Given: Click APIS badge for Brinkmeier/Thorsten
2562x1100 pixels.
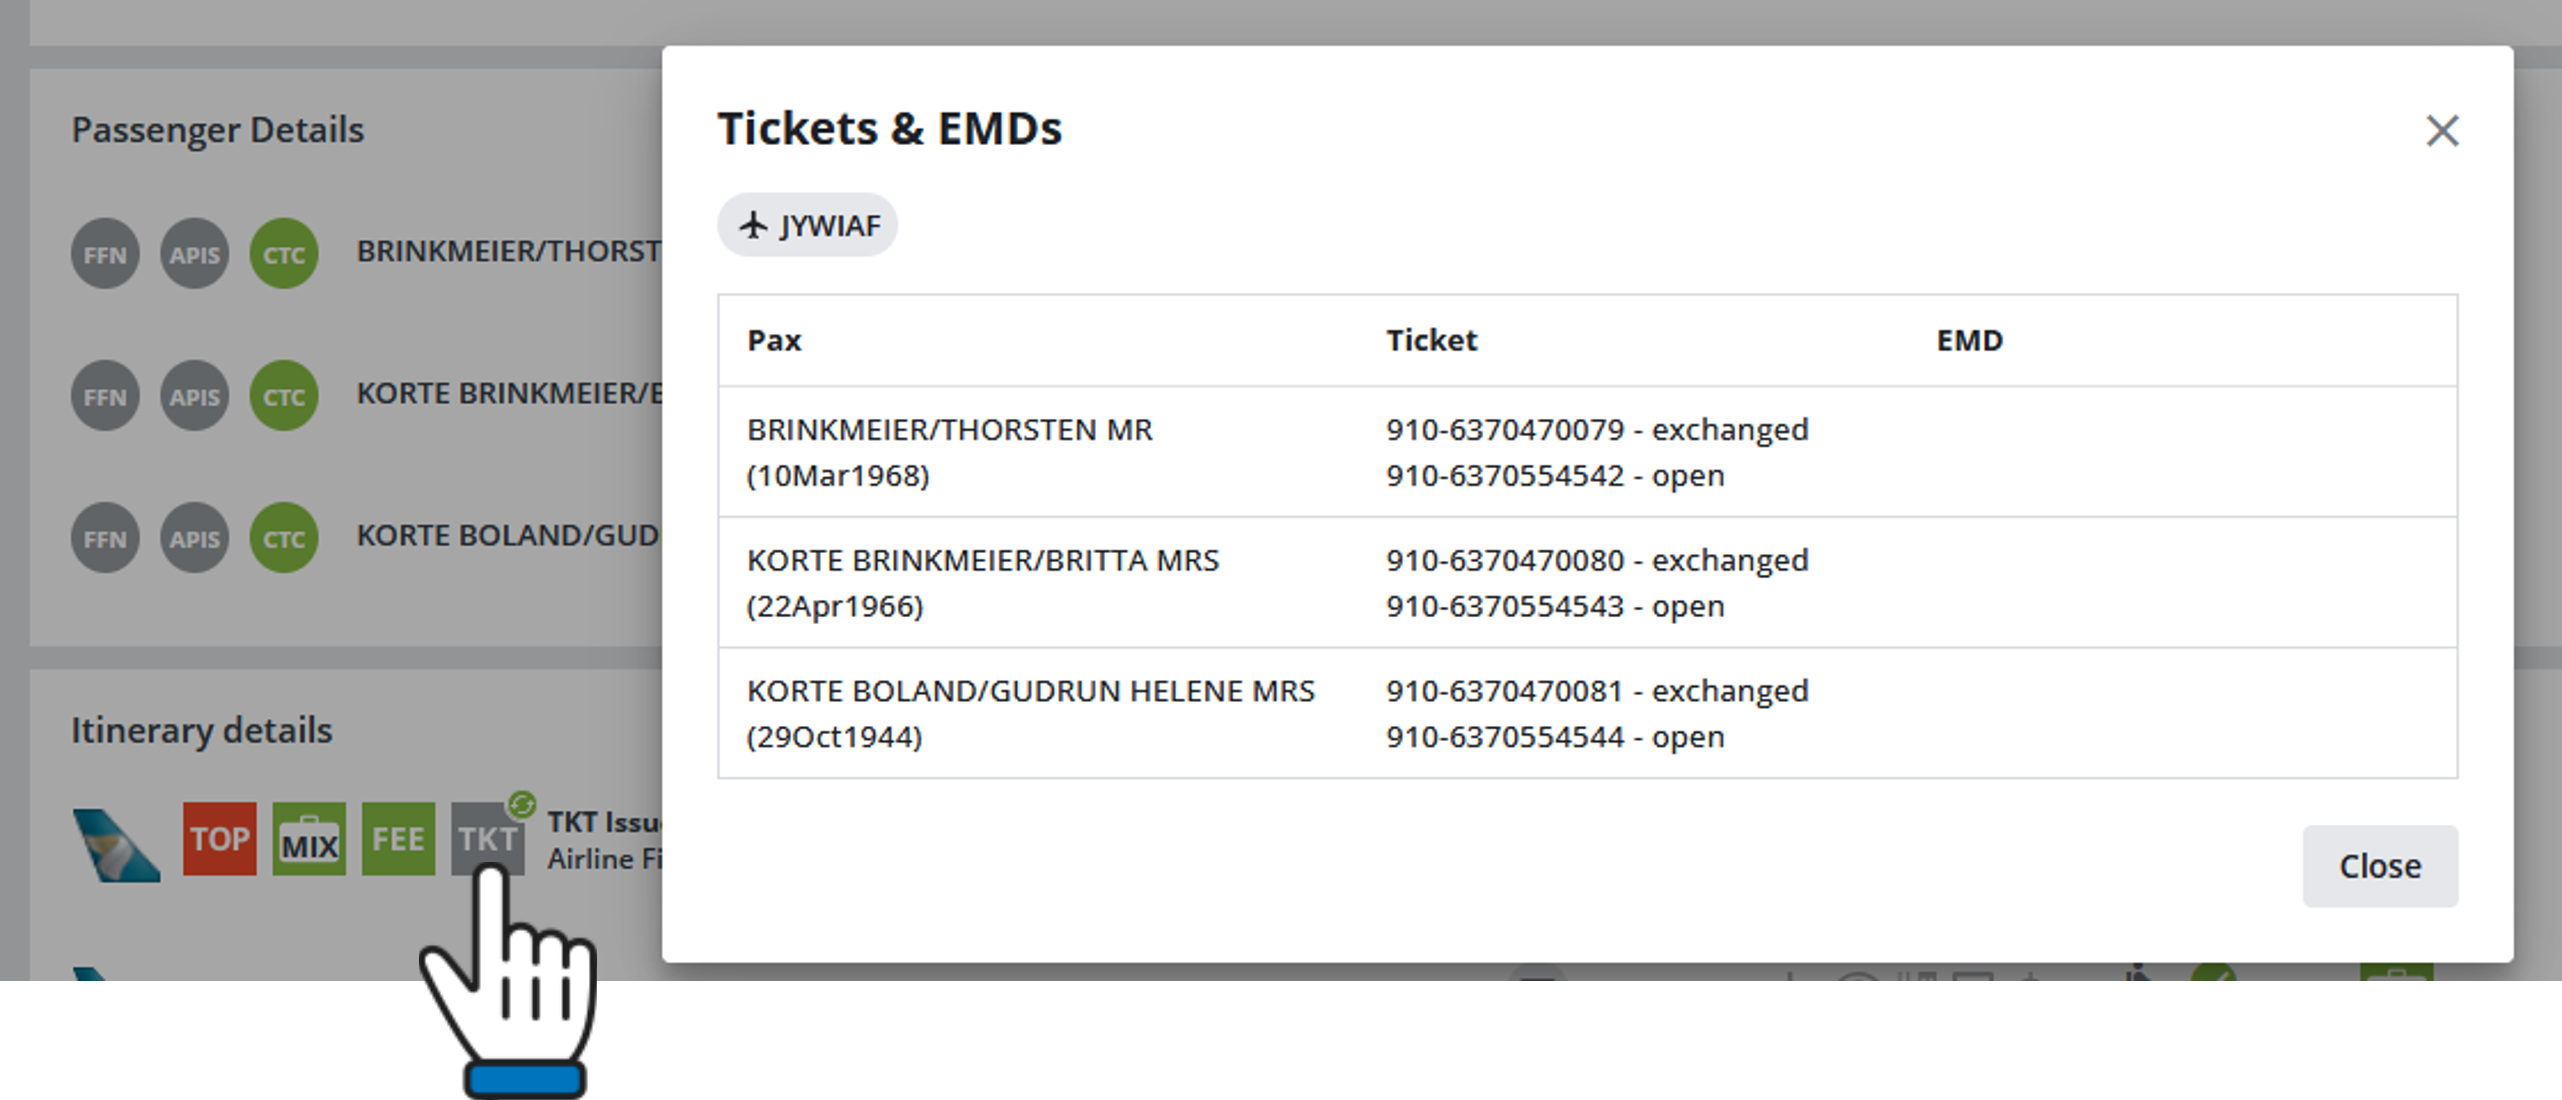Looking at the screenshot, I should [194, 254].
